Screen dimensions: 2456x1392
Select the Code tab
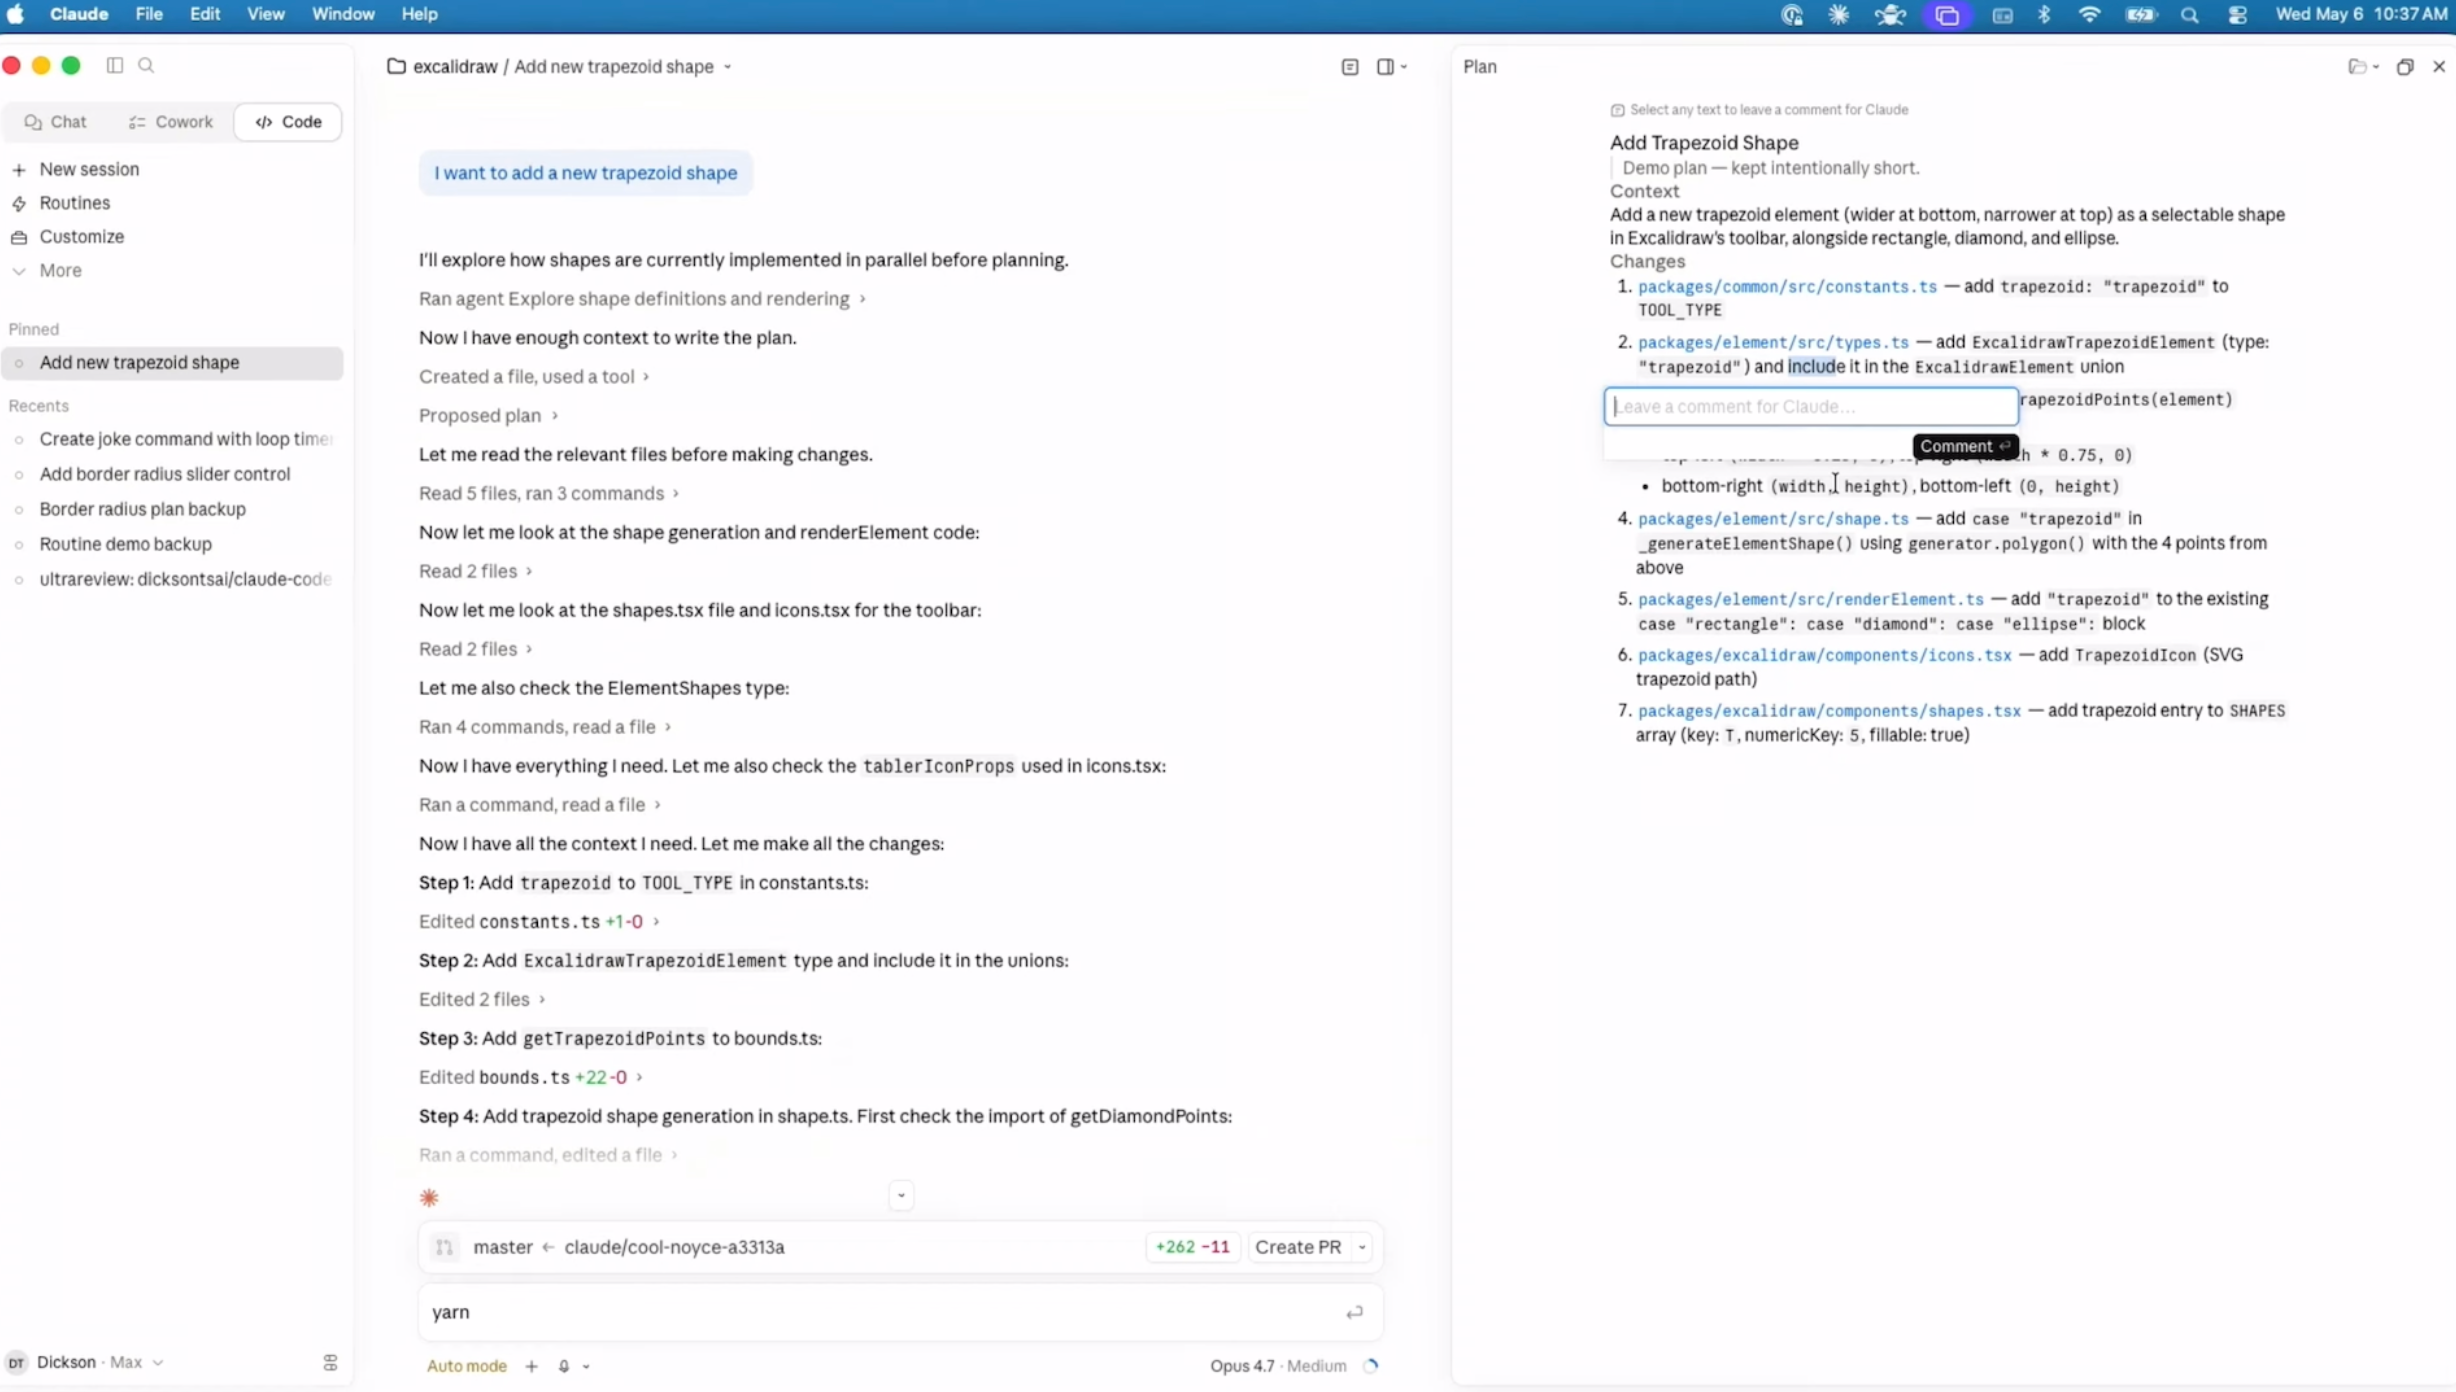click(x=288, y=122)
